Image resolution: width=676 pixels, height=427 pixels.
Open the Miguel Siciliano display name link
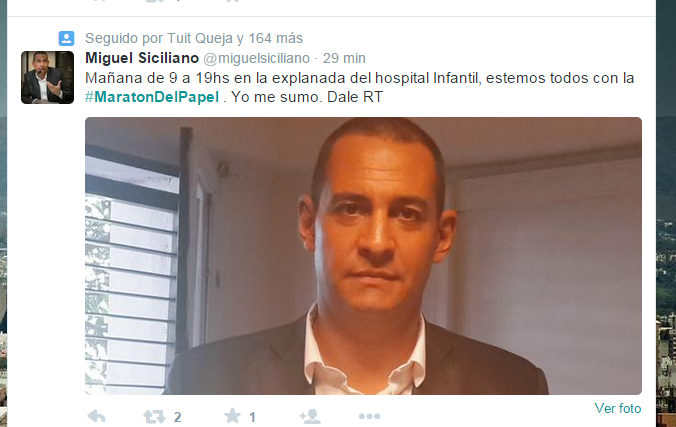tap(142, 58)
